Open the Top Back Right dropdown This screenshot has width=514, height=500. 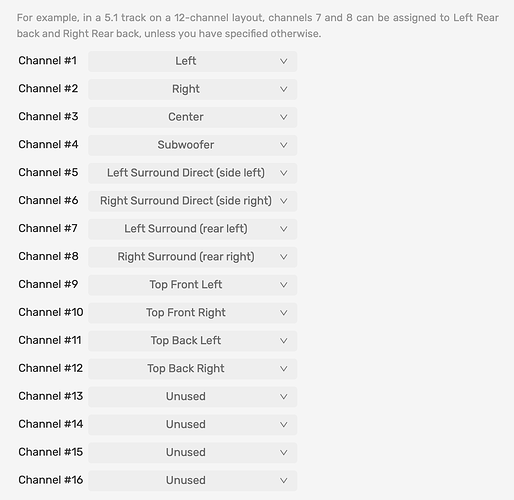click(x=192, y=369)
